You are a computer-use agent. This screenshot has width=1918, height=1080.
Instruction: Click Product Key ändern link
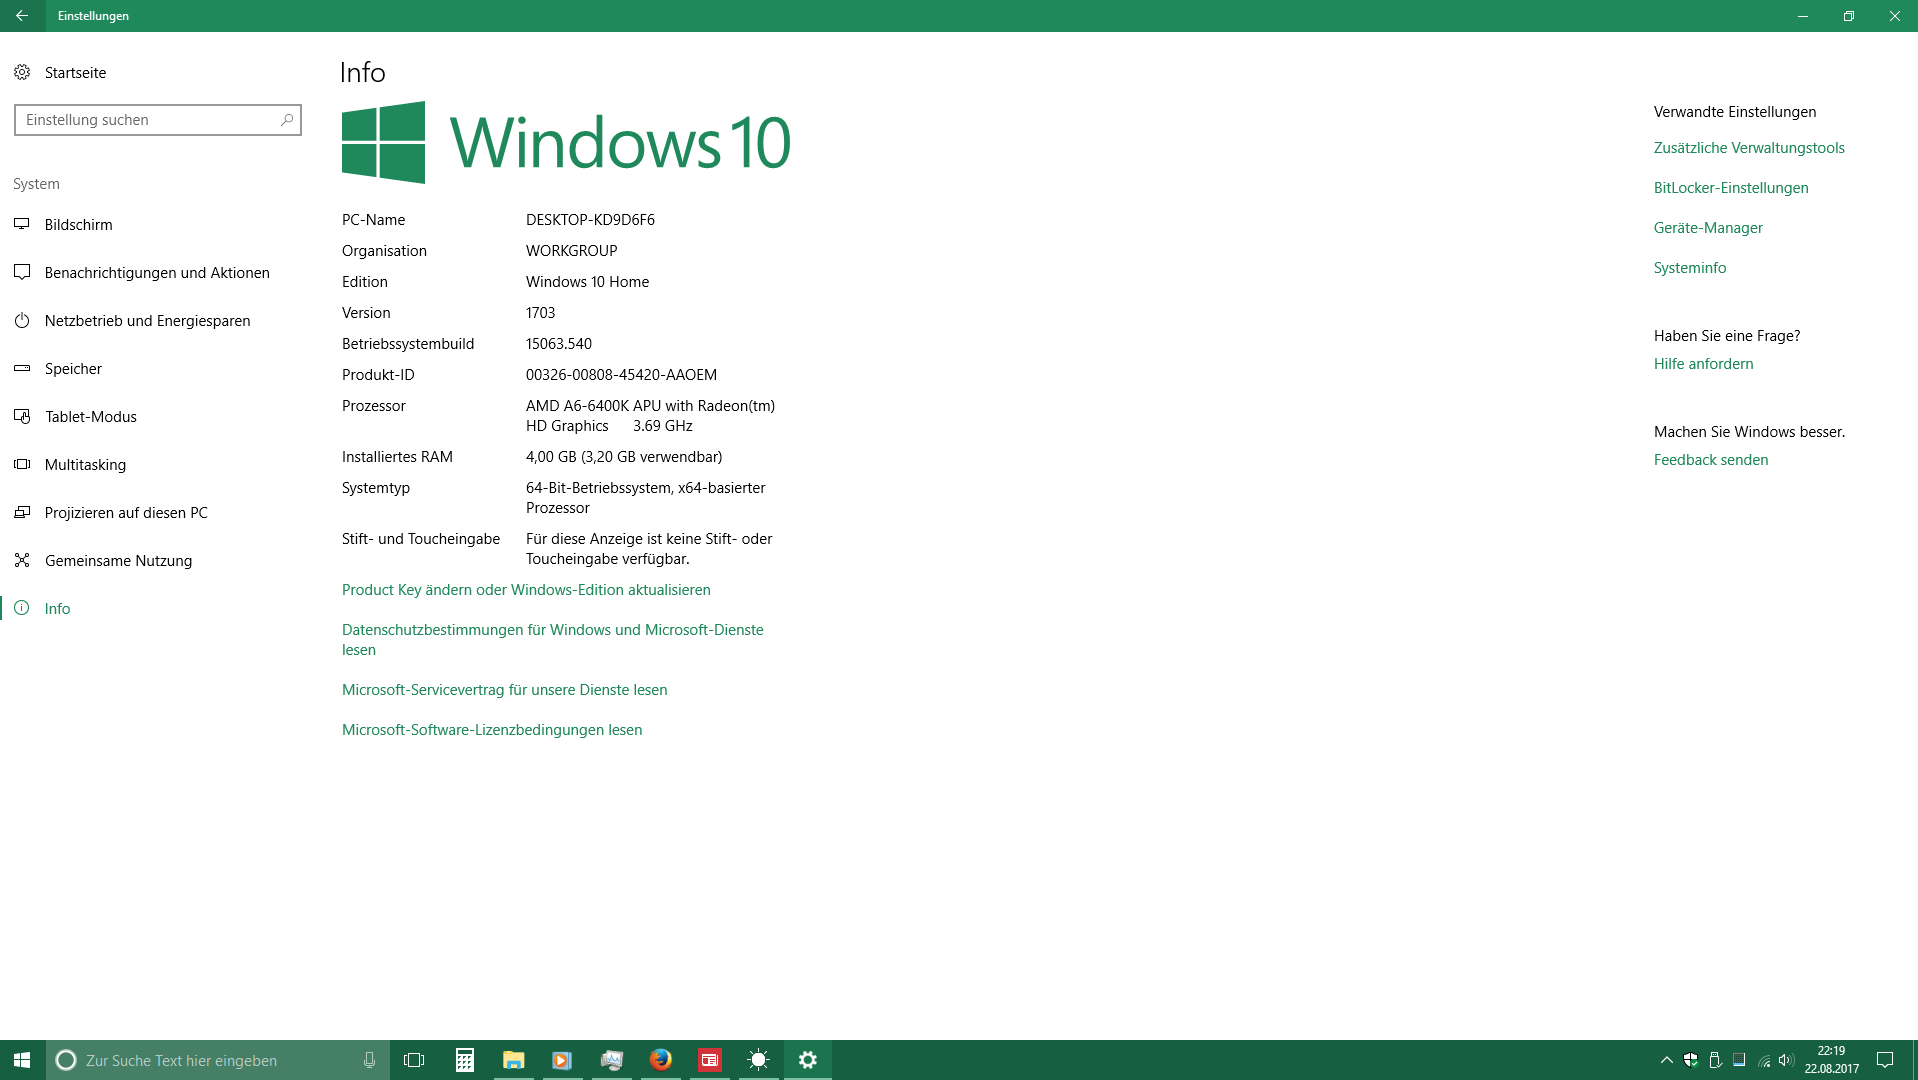pos(526,590)
